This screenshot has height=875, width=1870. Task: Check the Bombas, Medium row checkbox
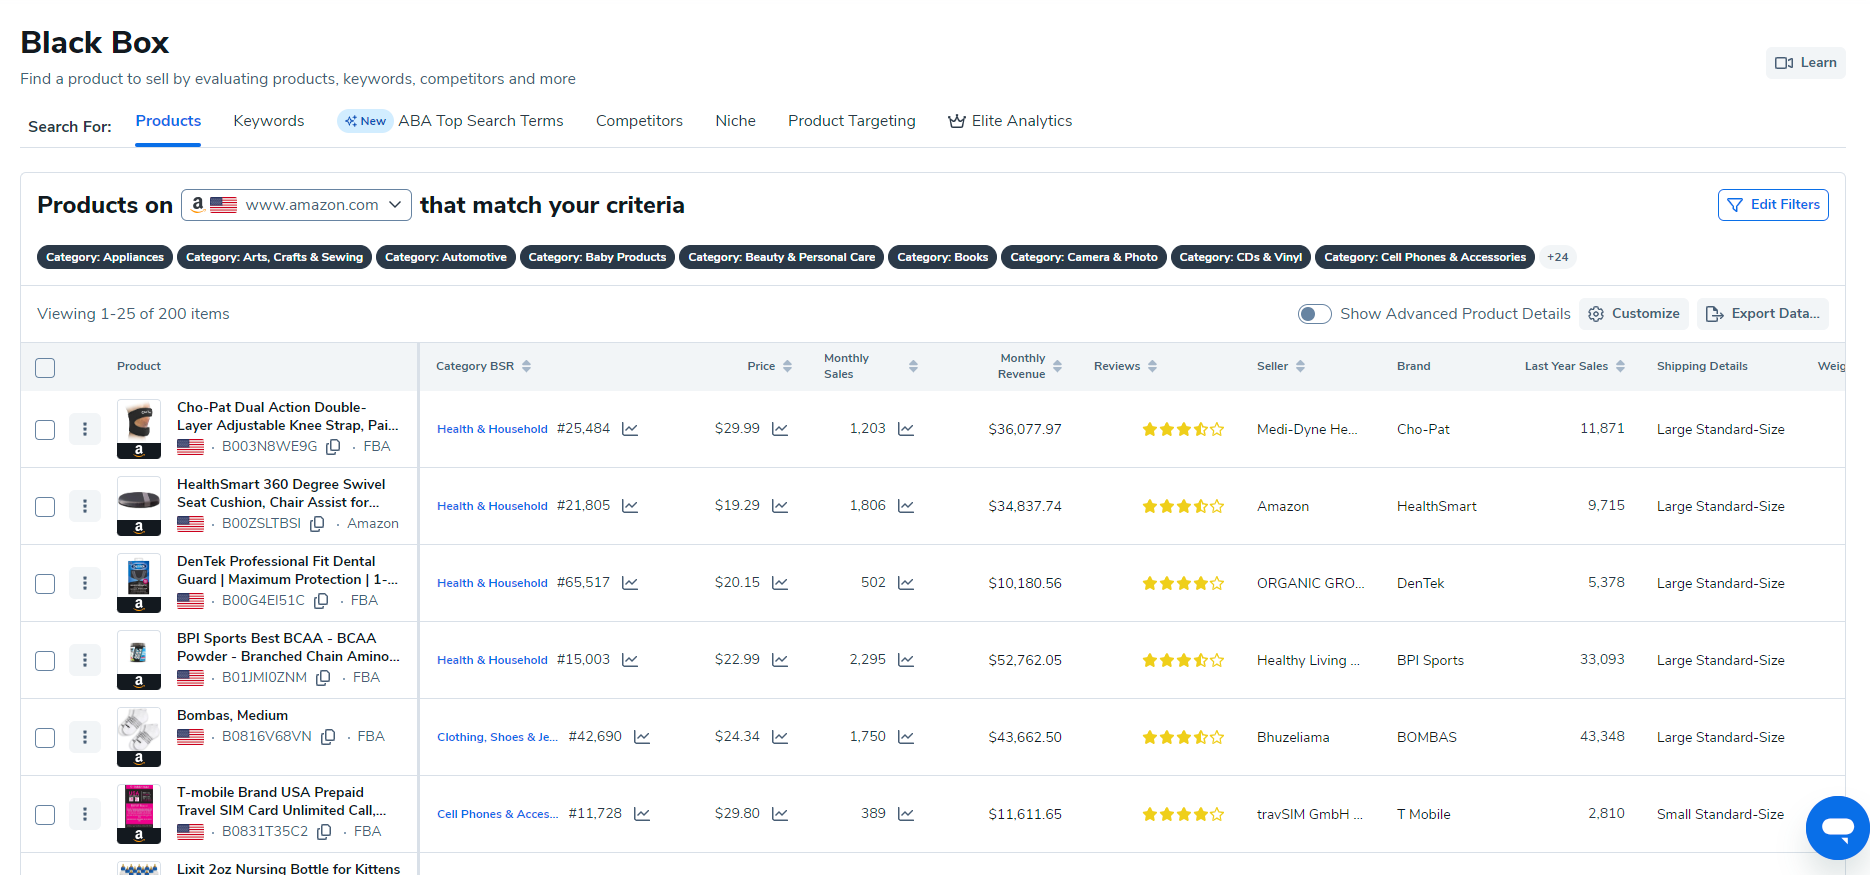pos(45,738)
